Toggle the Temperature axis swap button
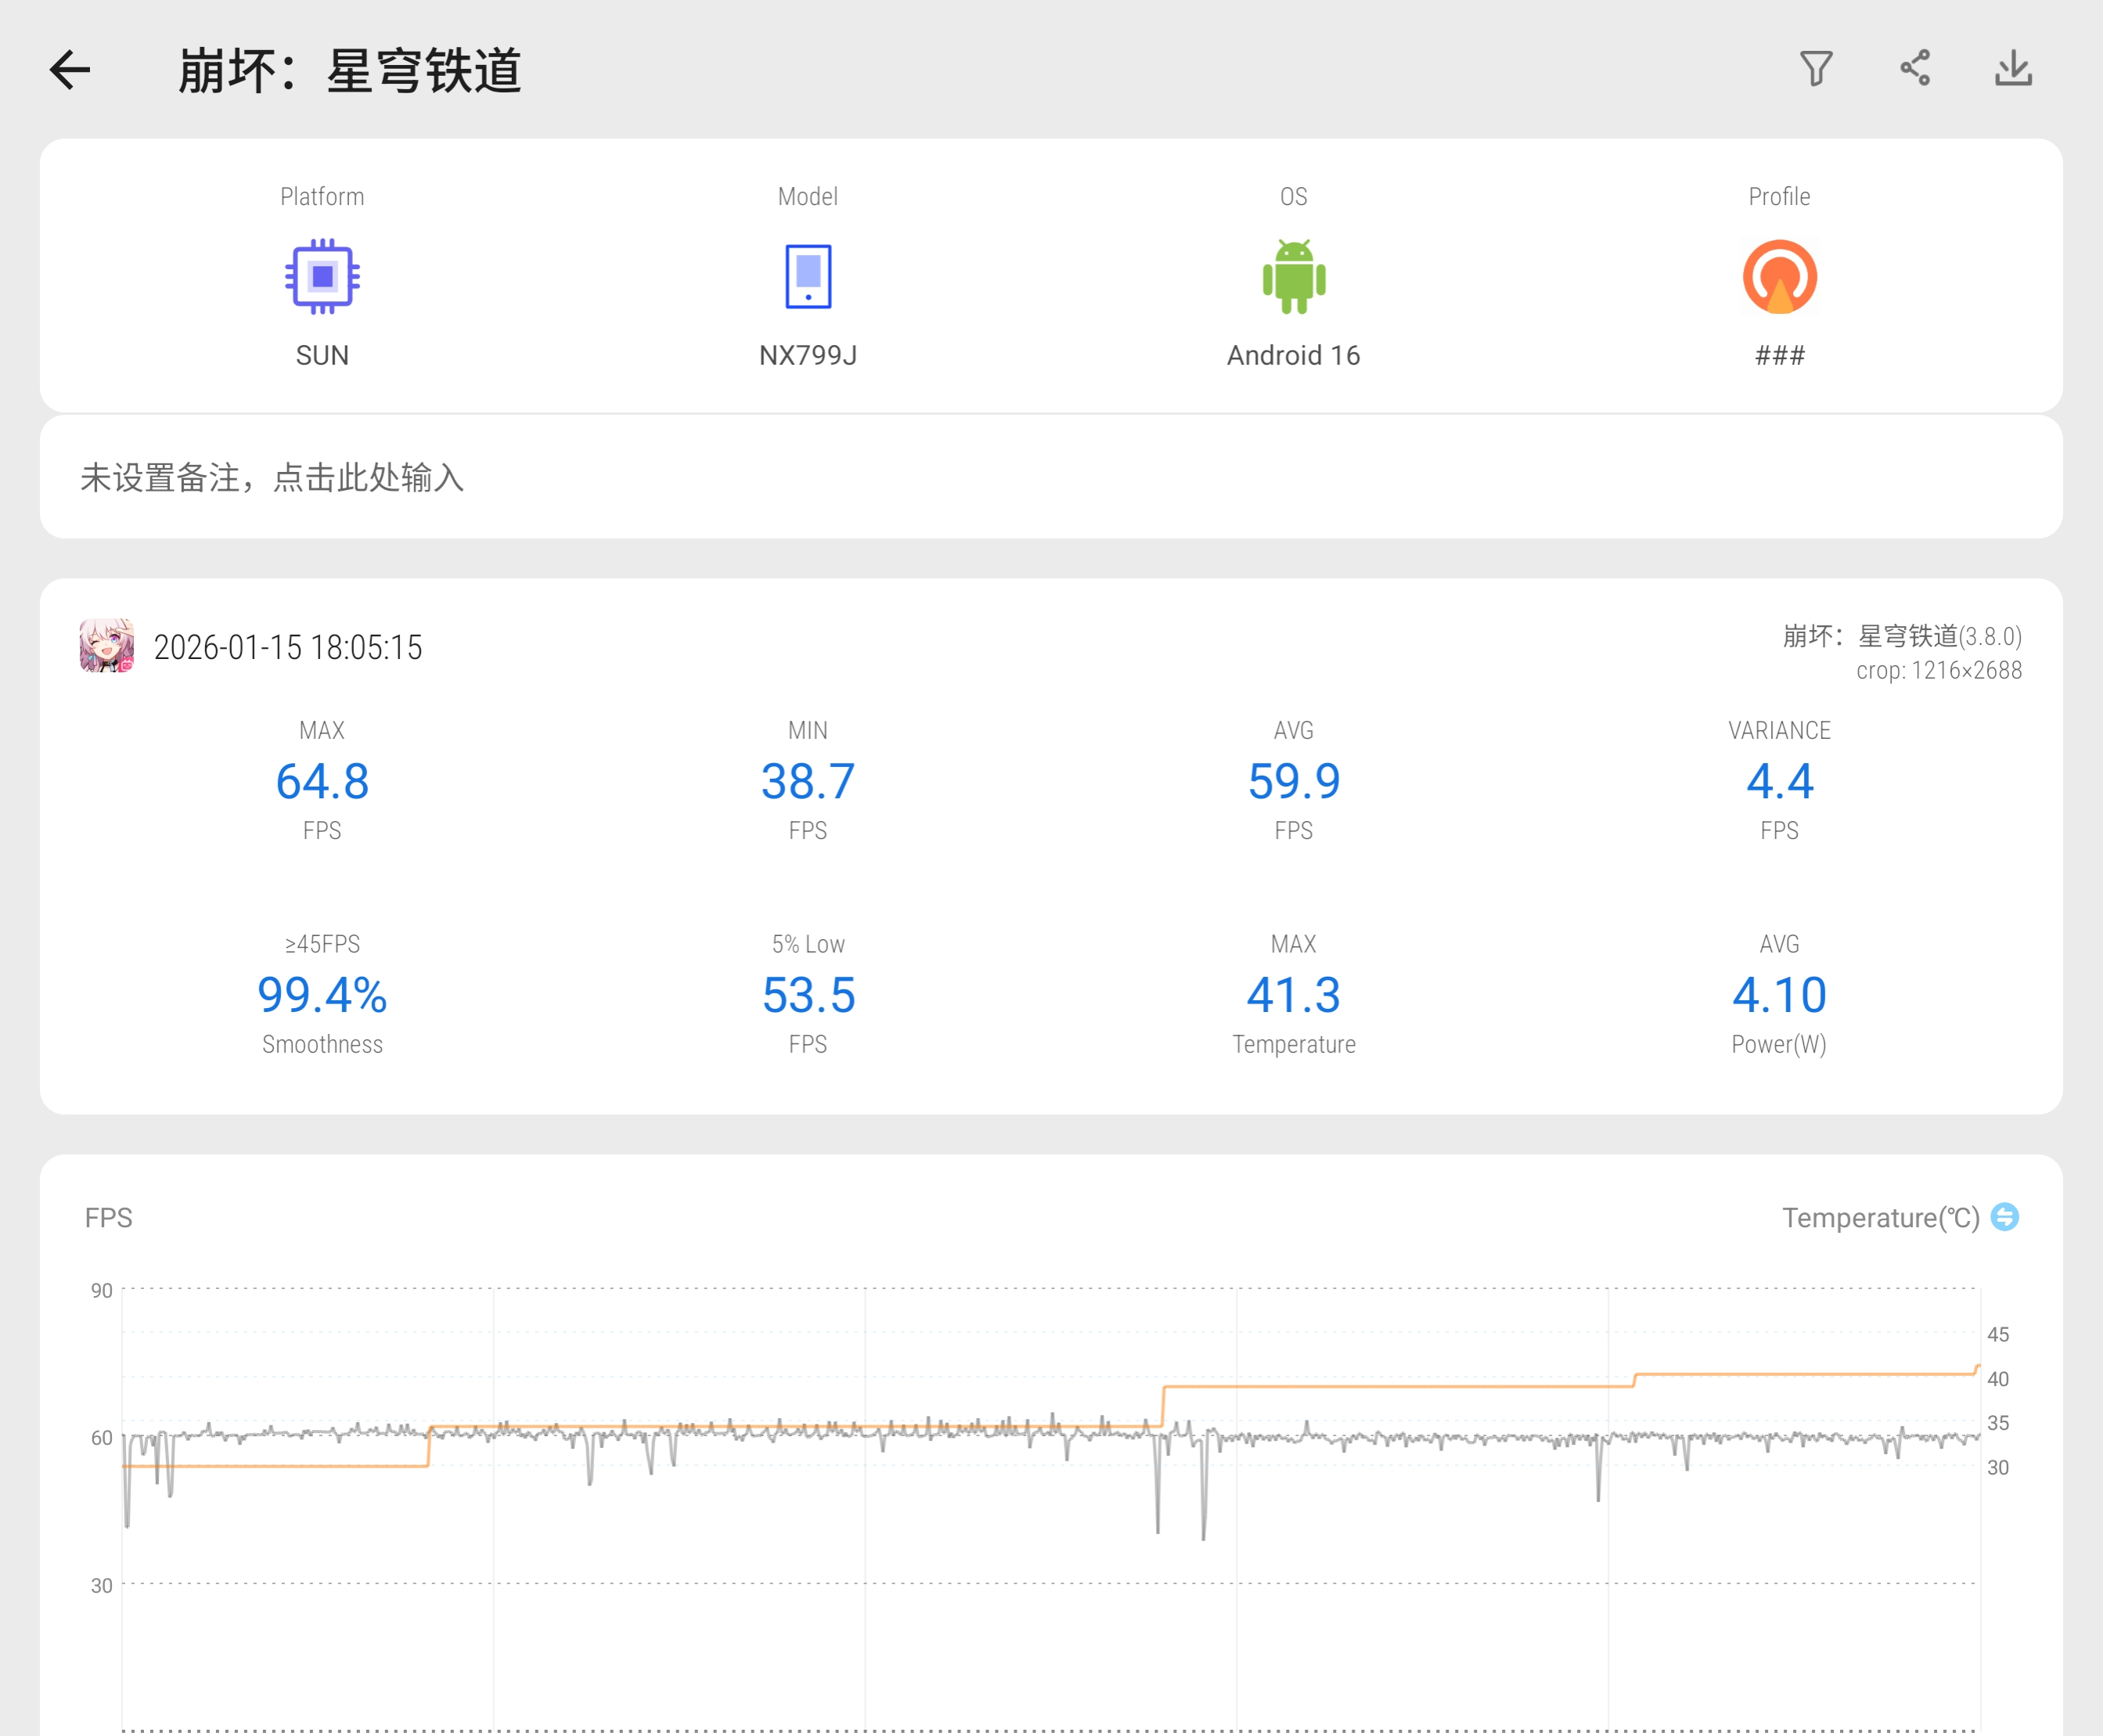This screenshot has height=1736, width=2103. click(2004, 1217)
